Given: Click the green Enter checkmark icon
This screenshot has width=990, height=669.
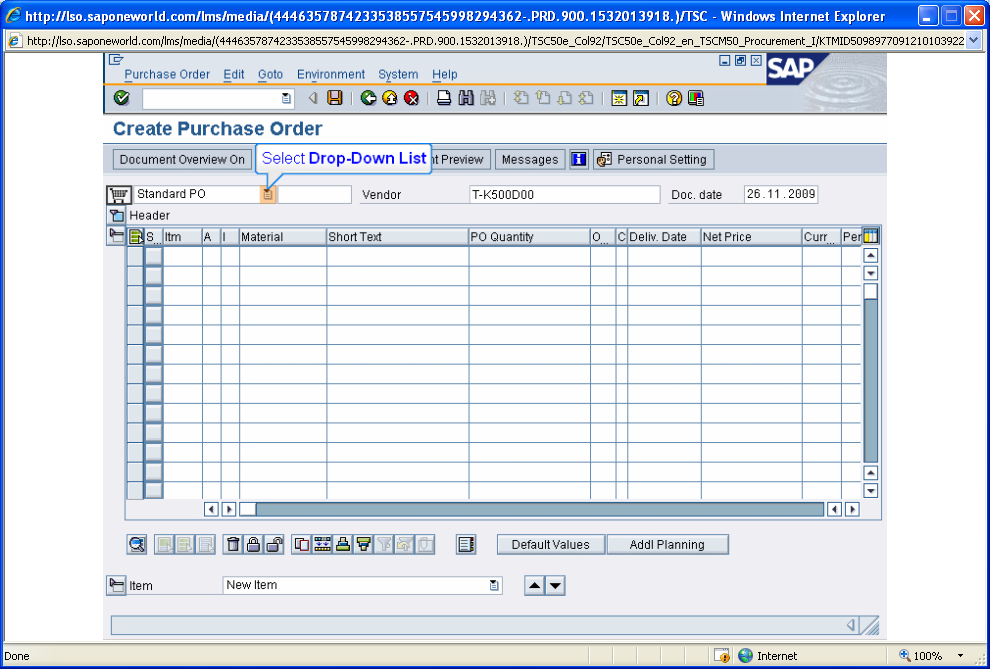Looking at the screenshot, I should coord(121,98).
